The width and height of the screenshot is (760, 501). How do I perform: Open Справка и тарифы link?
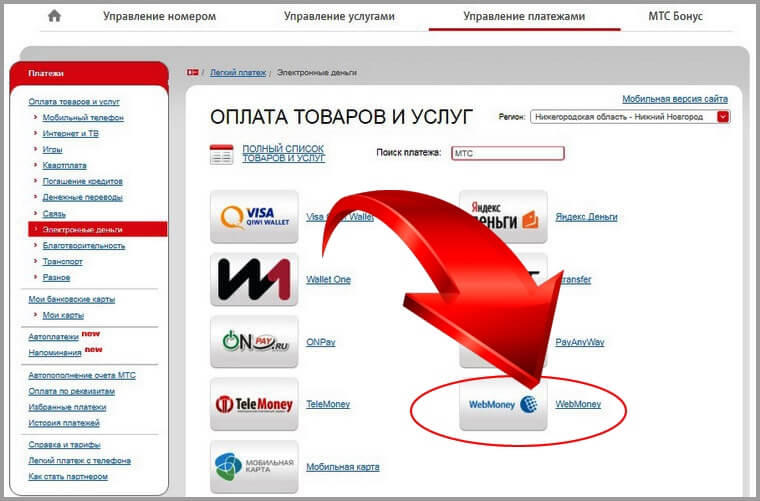click(64, 444)
